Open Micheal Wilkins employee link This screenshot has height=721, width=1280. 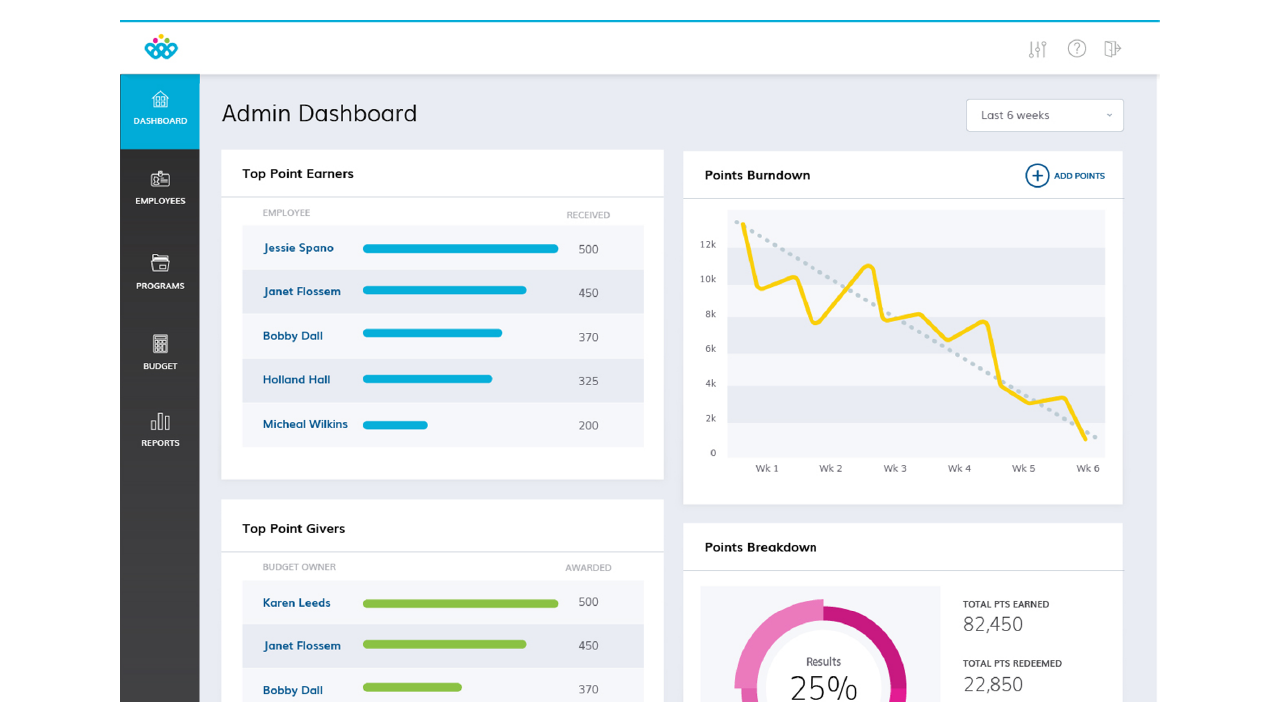coord(305,424)
